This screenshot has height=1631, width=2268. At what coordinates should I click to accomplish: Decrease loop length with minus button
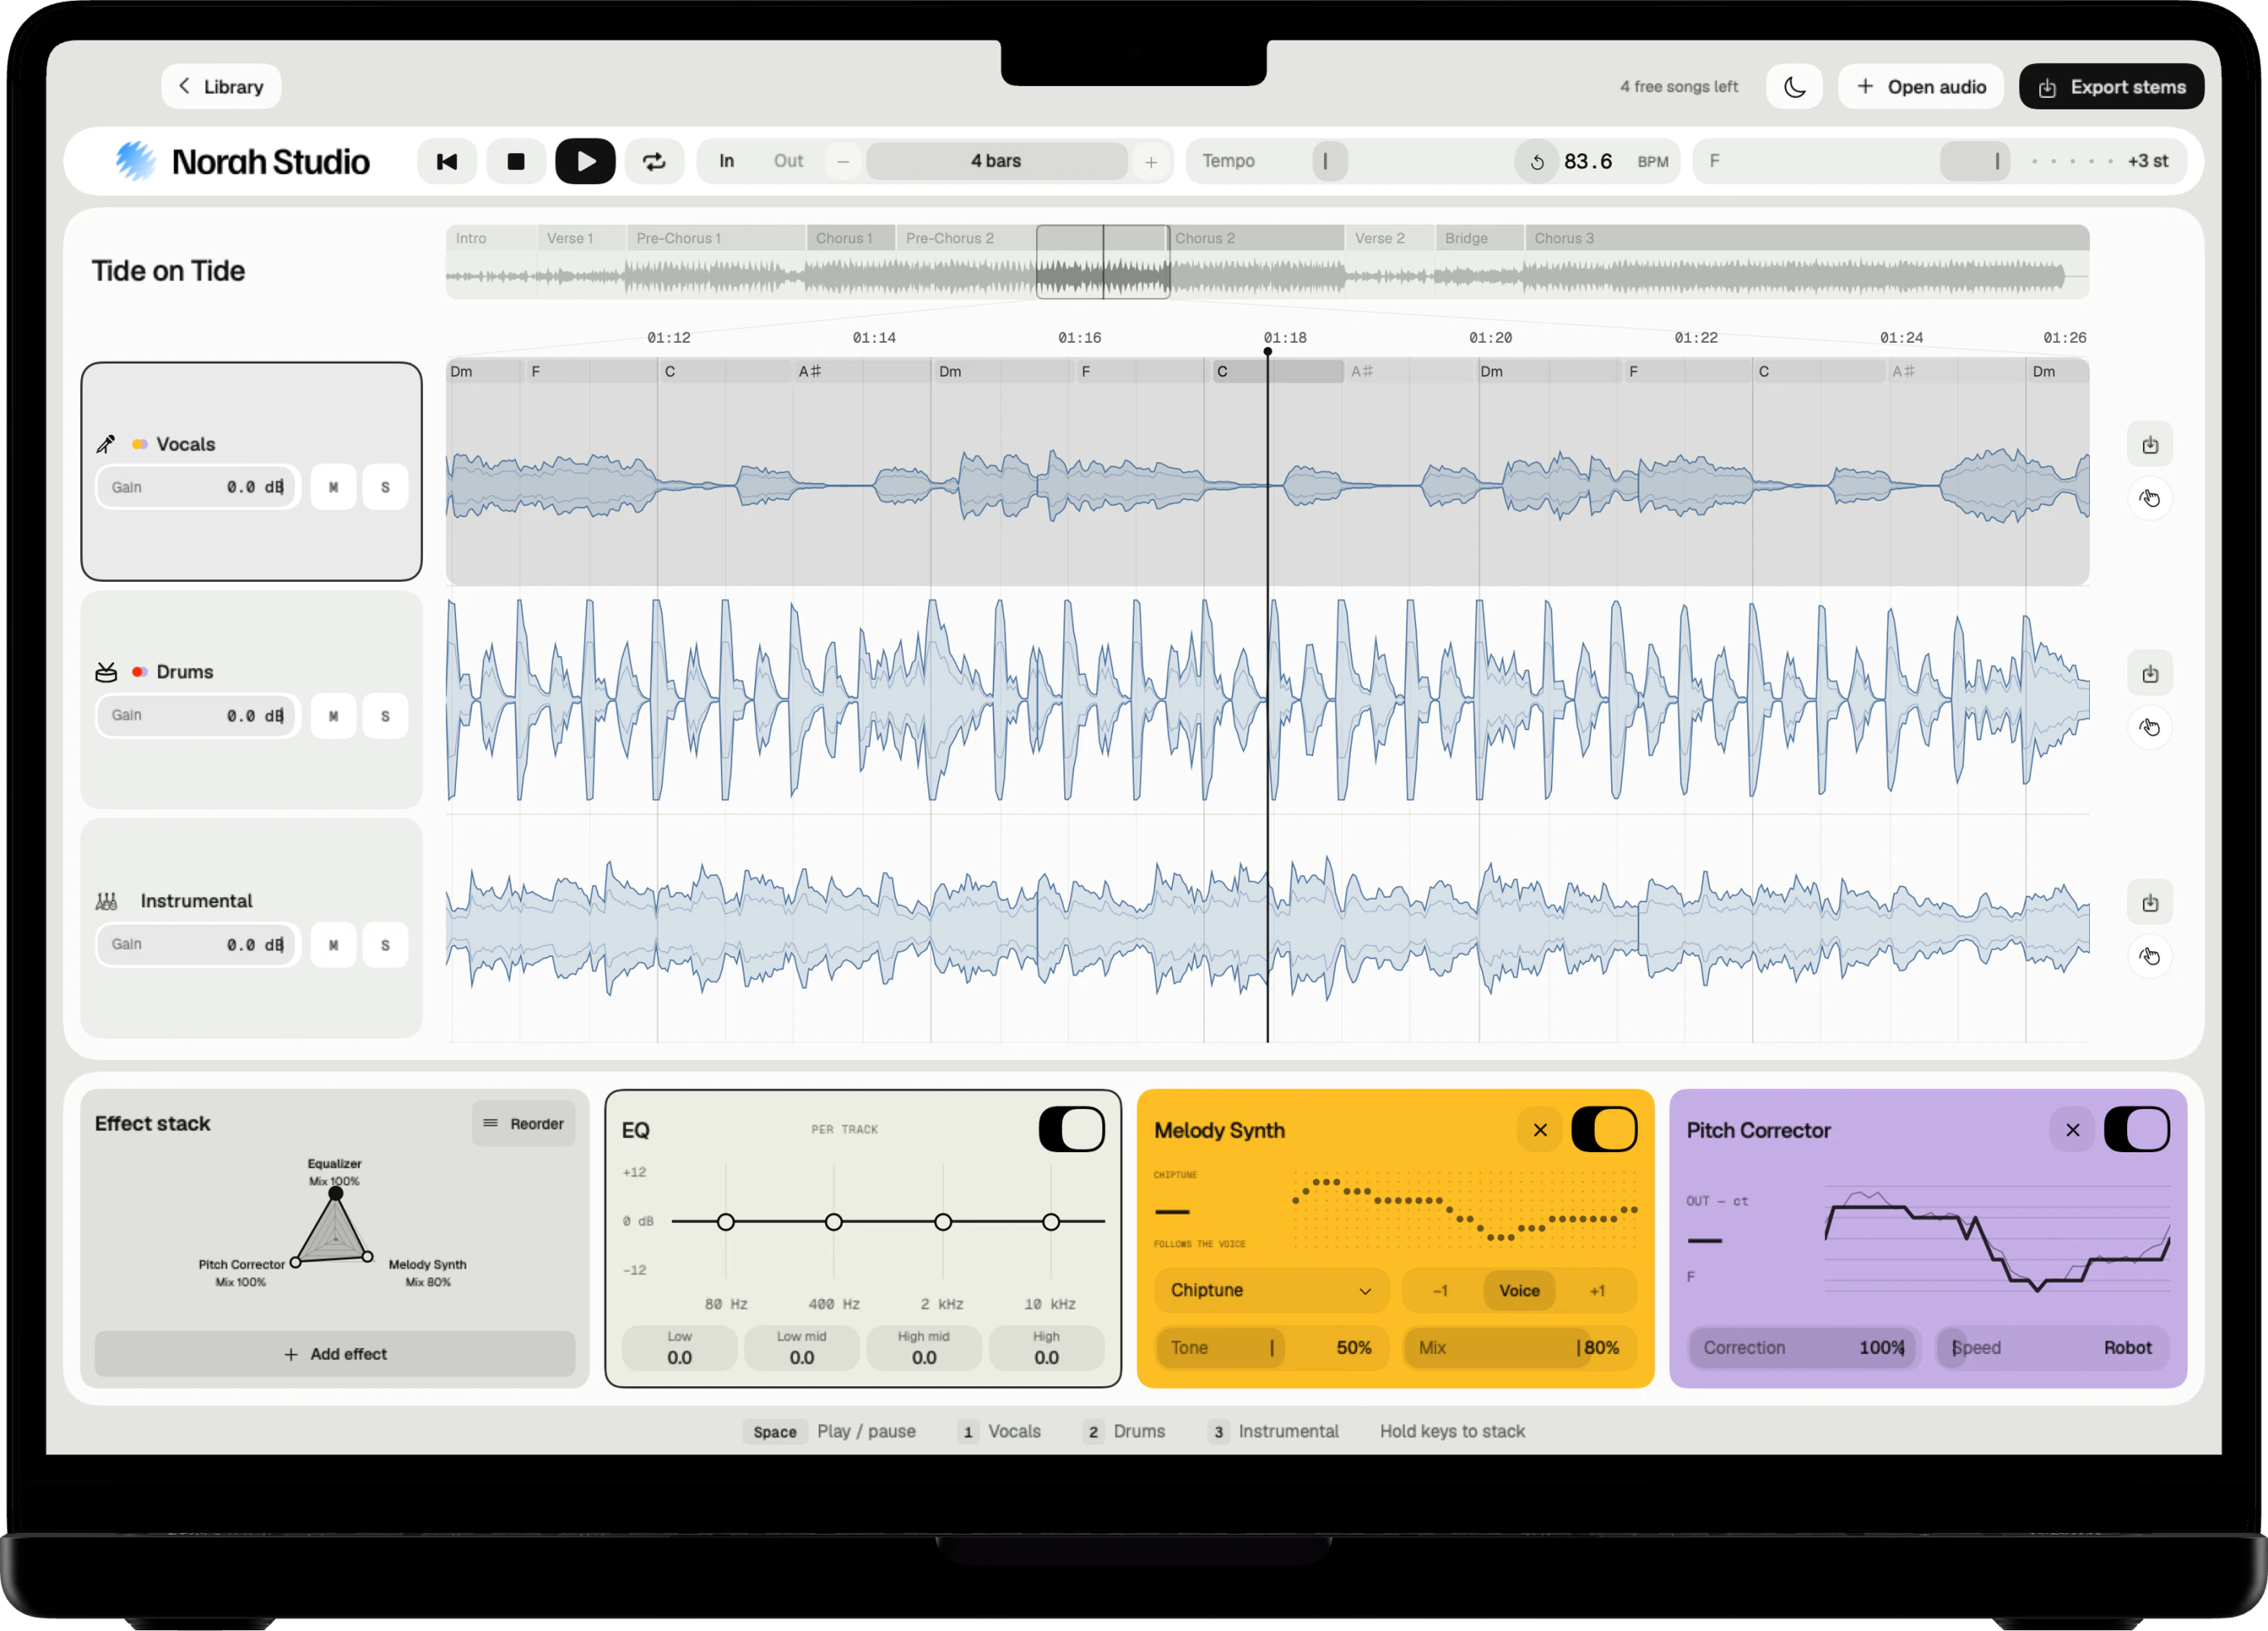pyautogui.click(x=843, y=161)
